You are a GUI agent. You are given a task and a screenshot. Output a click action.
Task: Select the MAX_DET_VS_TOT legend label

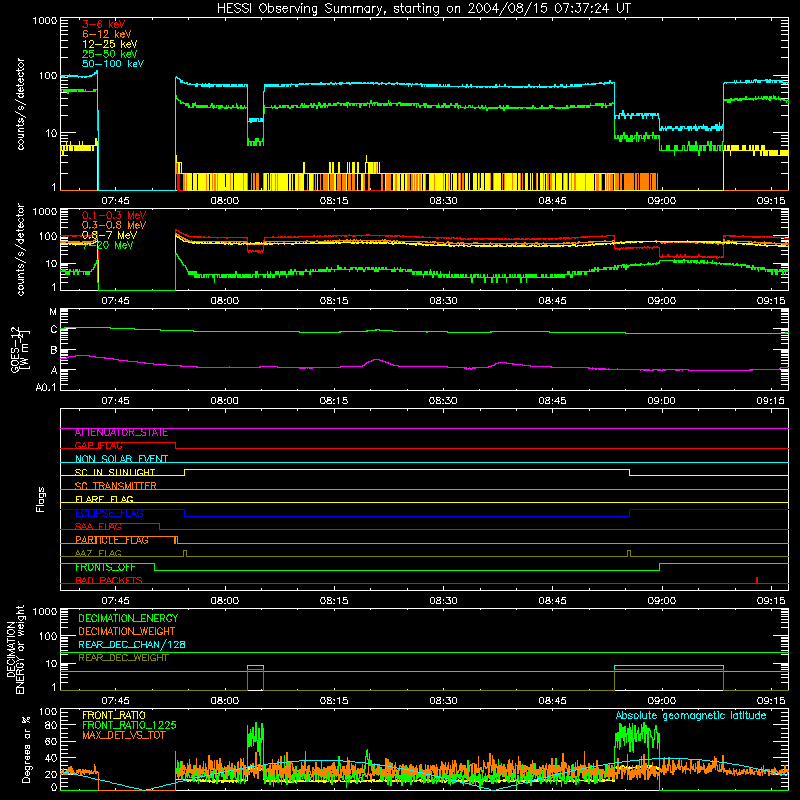click(x=123, y=735)
